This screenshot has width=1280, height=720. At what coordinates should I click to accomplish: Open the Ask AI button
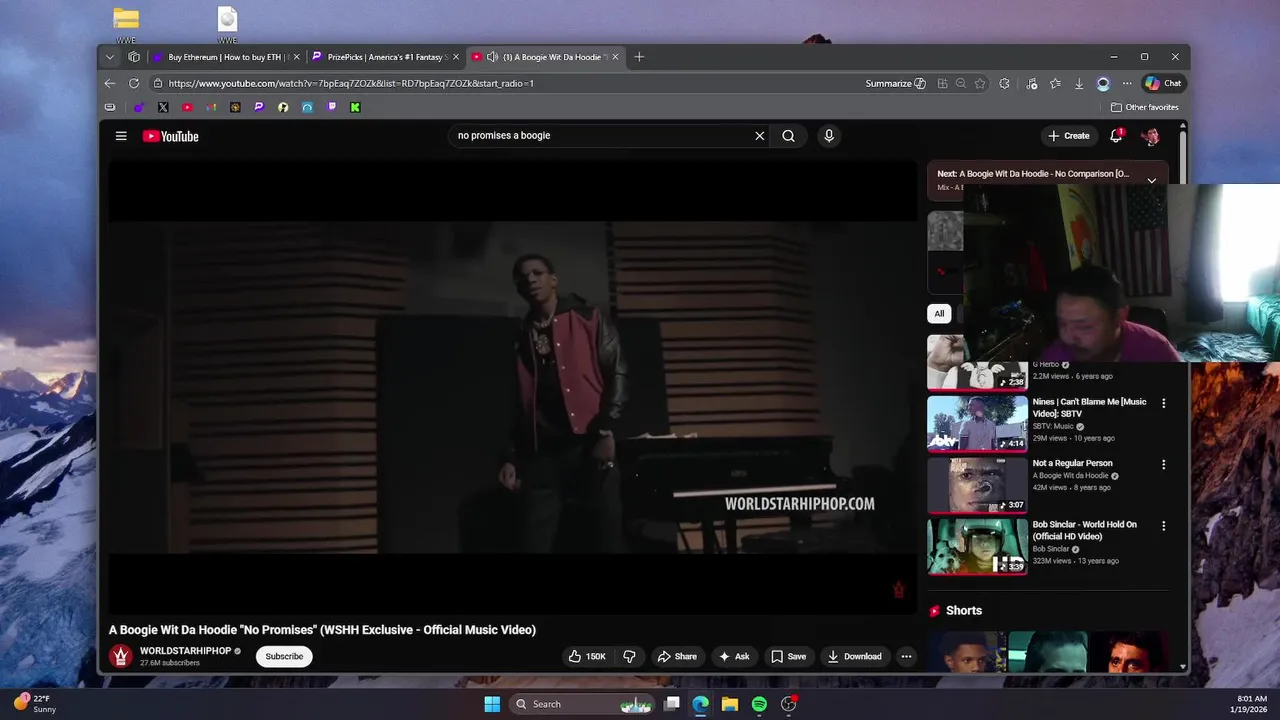[734, 656]
